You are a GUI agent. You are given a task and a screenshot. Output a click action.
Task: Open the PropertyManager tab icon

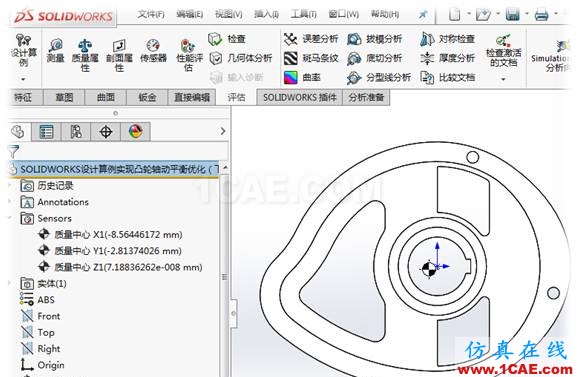click(x=46, y=131)
